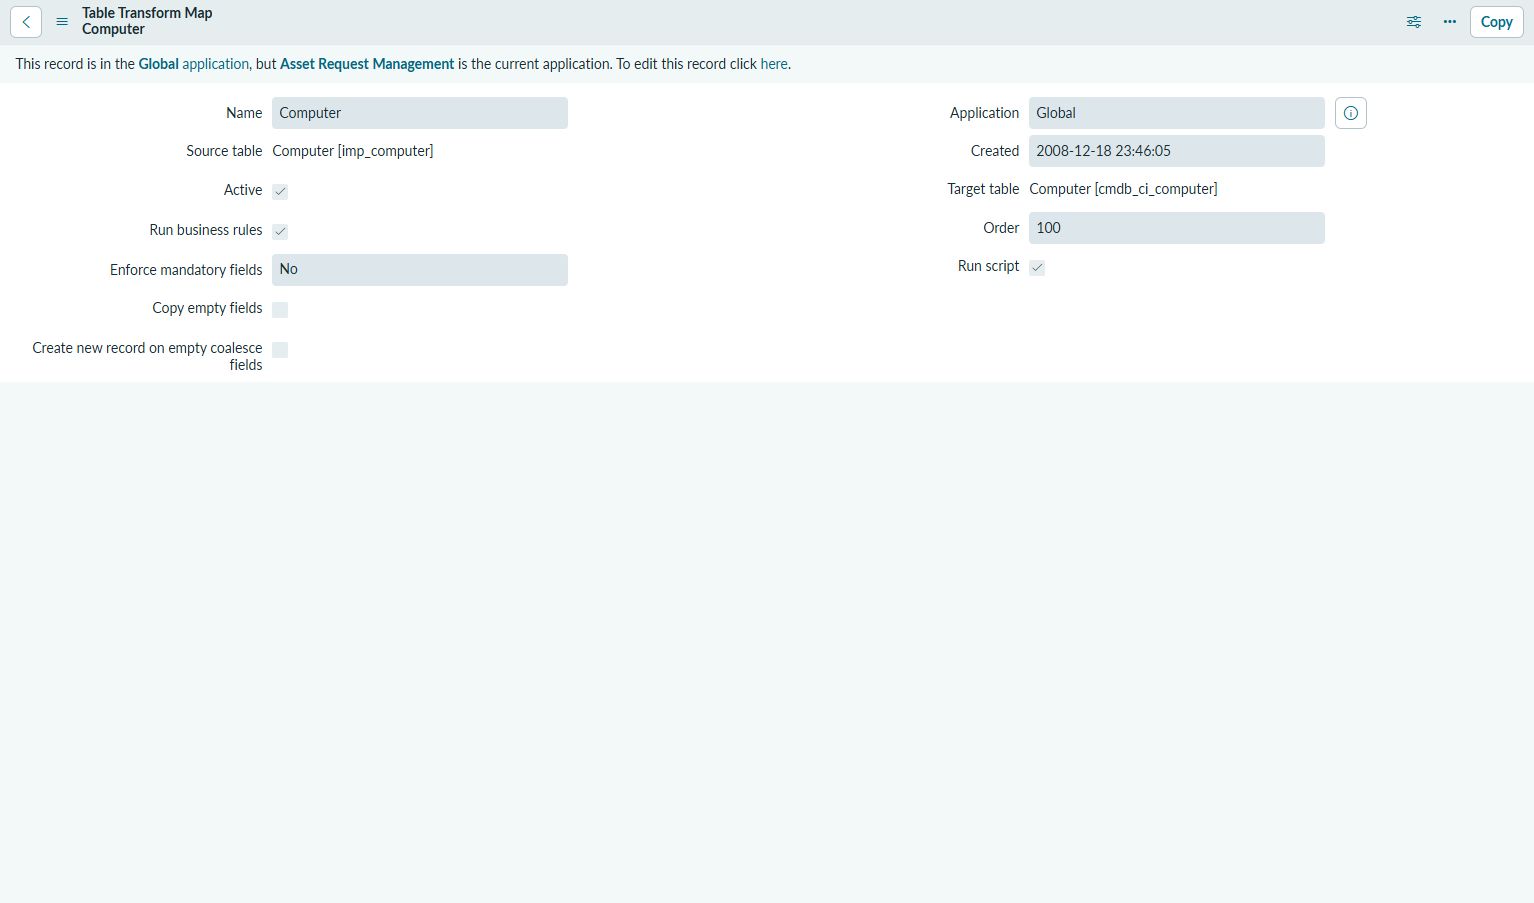This screenshot has width=1534, height=903.
Task: Toggle the Run script checkbox
Action: point(1037,267)
